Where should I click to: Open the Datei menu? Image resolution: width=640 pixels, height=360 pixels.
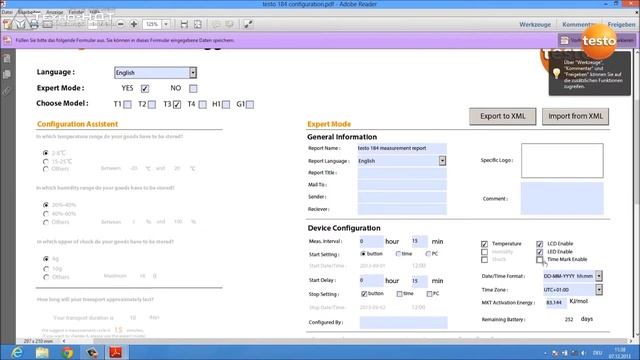coord(7,12)
